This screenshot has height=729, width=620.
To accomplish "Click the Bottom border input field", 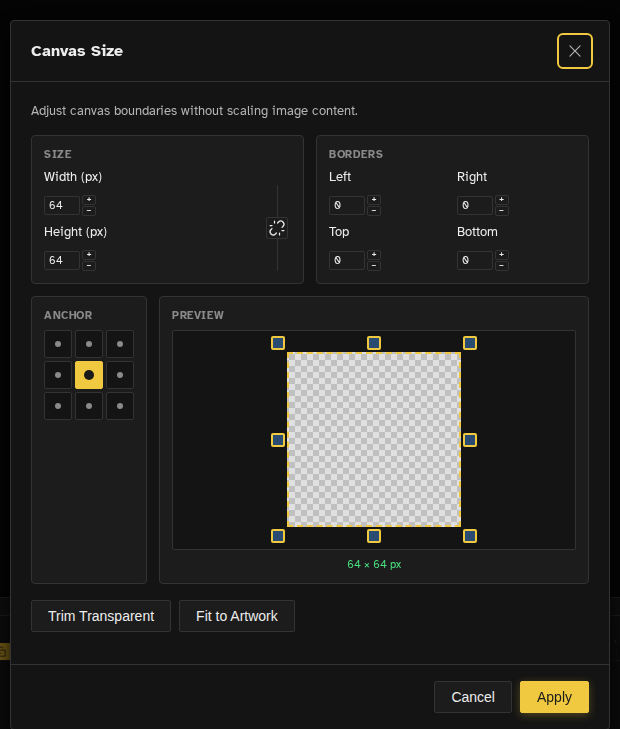I will 475,260.
